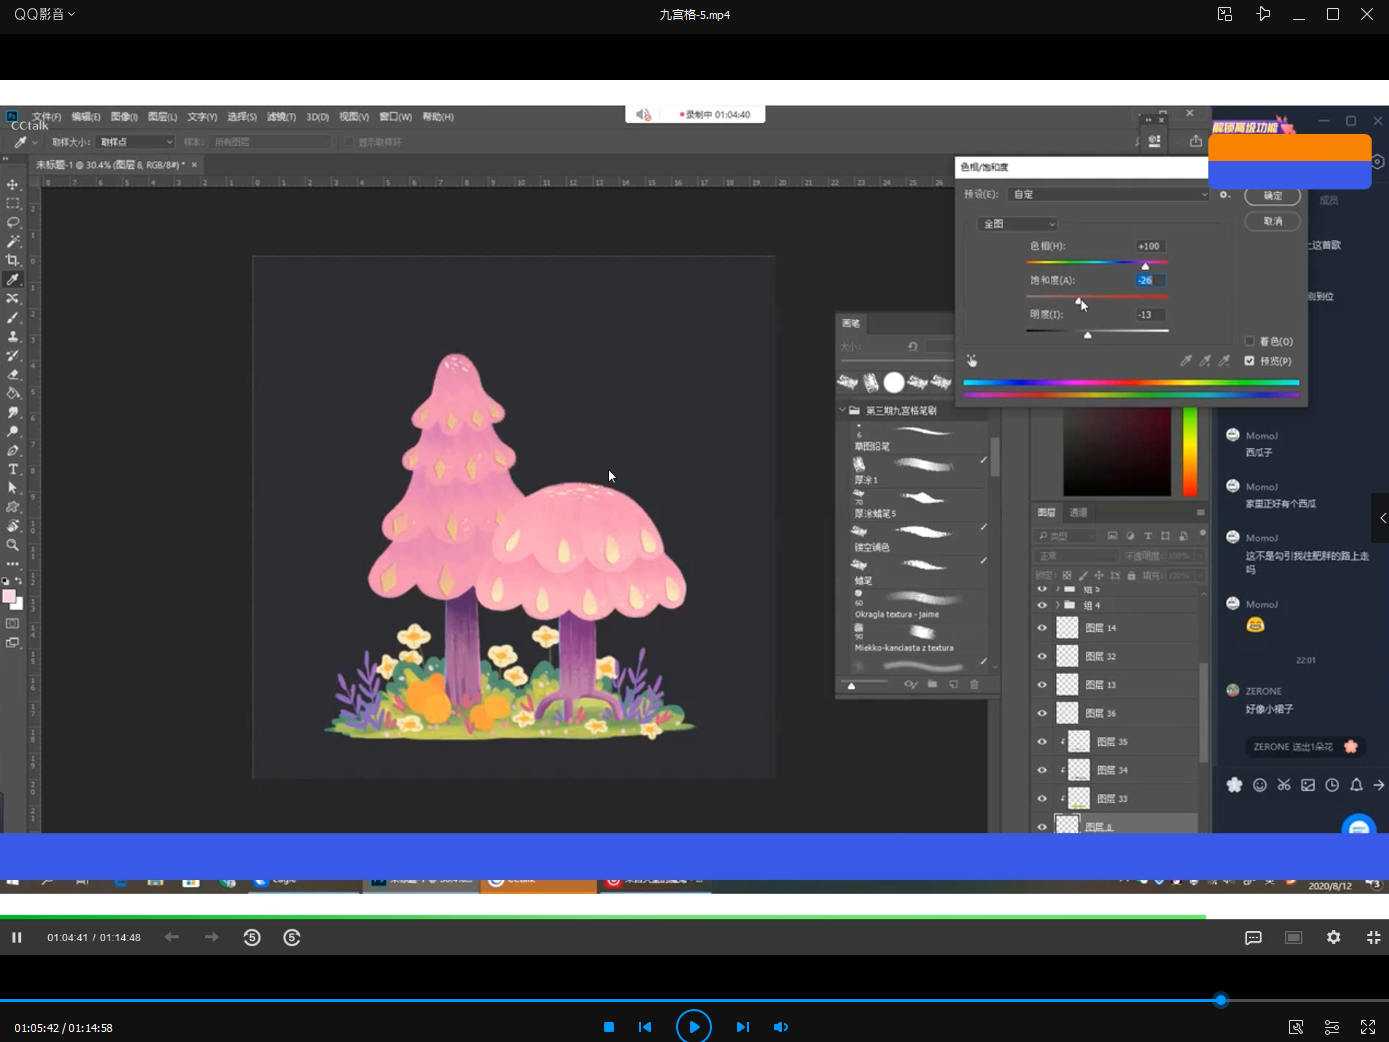Select the Lasso tool
This screenshot has height=1042, width=1389.
pos(13,223)
